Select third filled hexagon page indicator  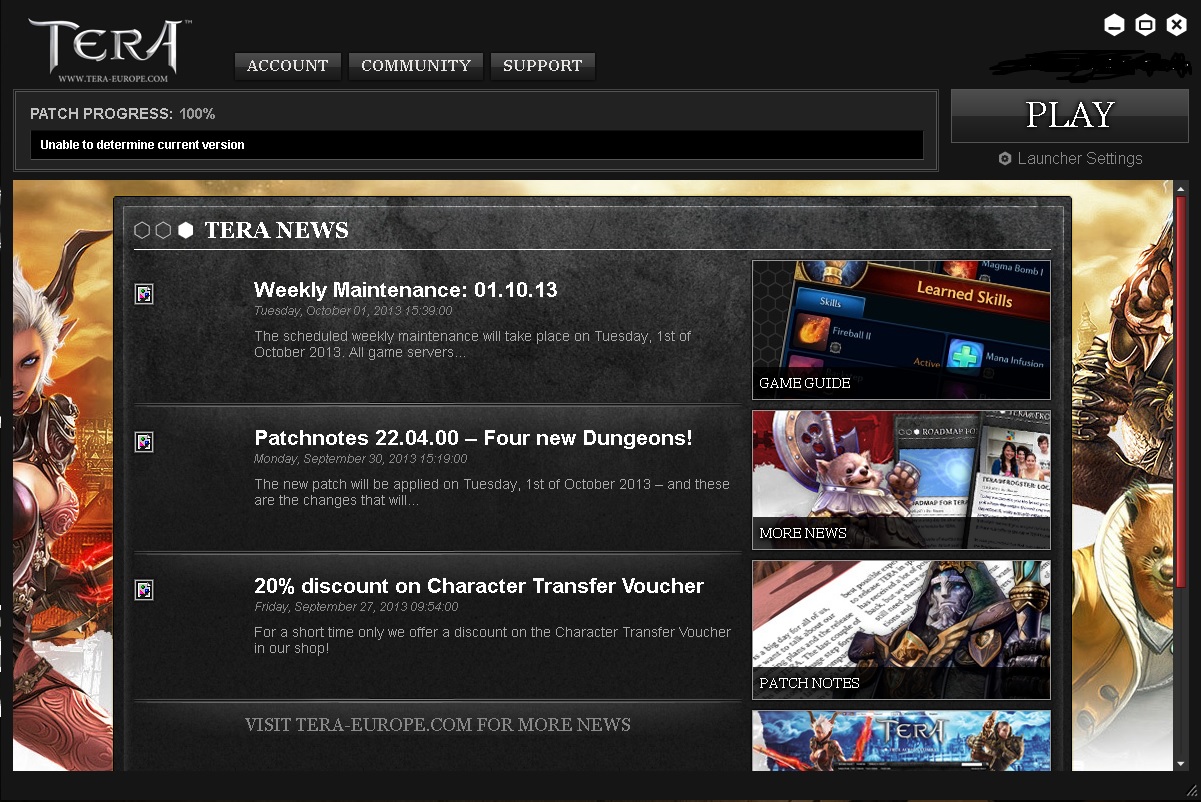[185, 231]
